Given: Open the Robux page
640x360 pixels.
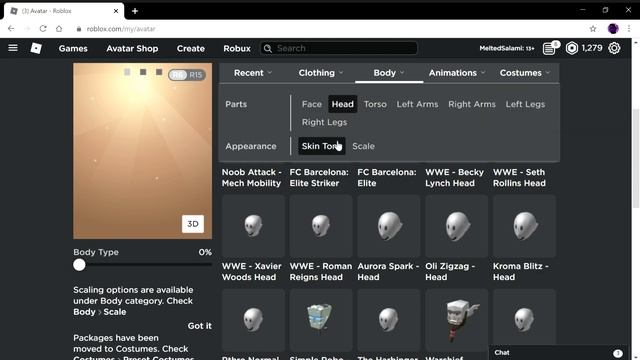Looking at the screenshot, I should coord(237,48).
